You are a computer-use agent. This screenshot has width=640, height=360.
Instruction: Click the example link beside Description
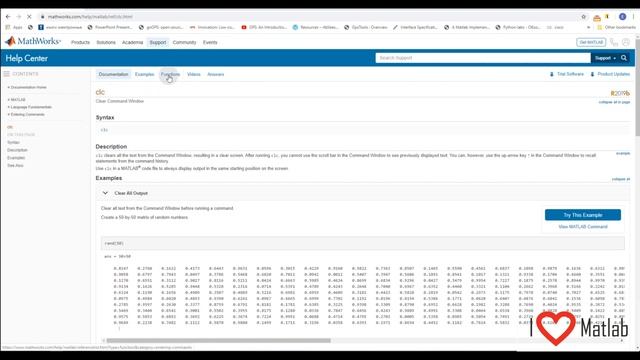click(x=623, y=153)
